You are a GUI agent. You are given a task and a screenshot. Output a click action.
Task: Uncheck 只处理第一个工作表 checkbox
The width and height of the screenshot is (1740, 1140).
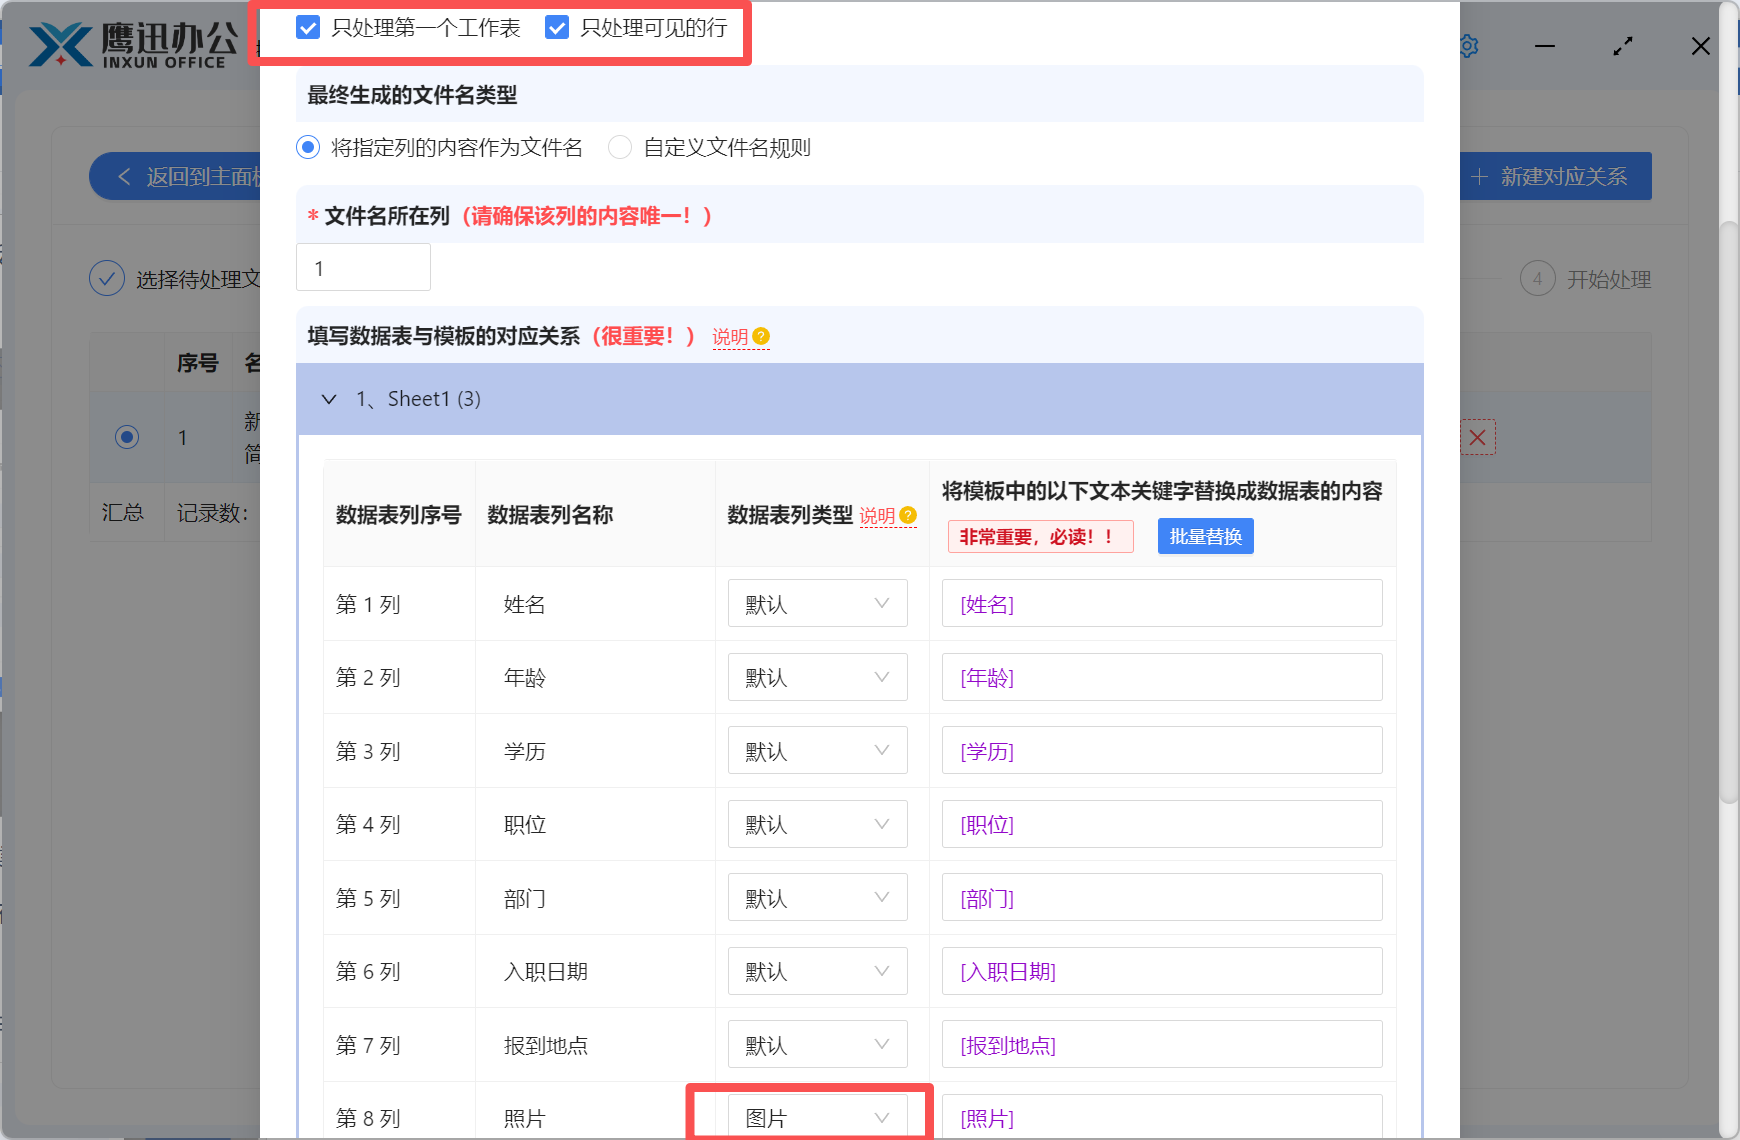(x=308, y=28)
